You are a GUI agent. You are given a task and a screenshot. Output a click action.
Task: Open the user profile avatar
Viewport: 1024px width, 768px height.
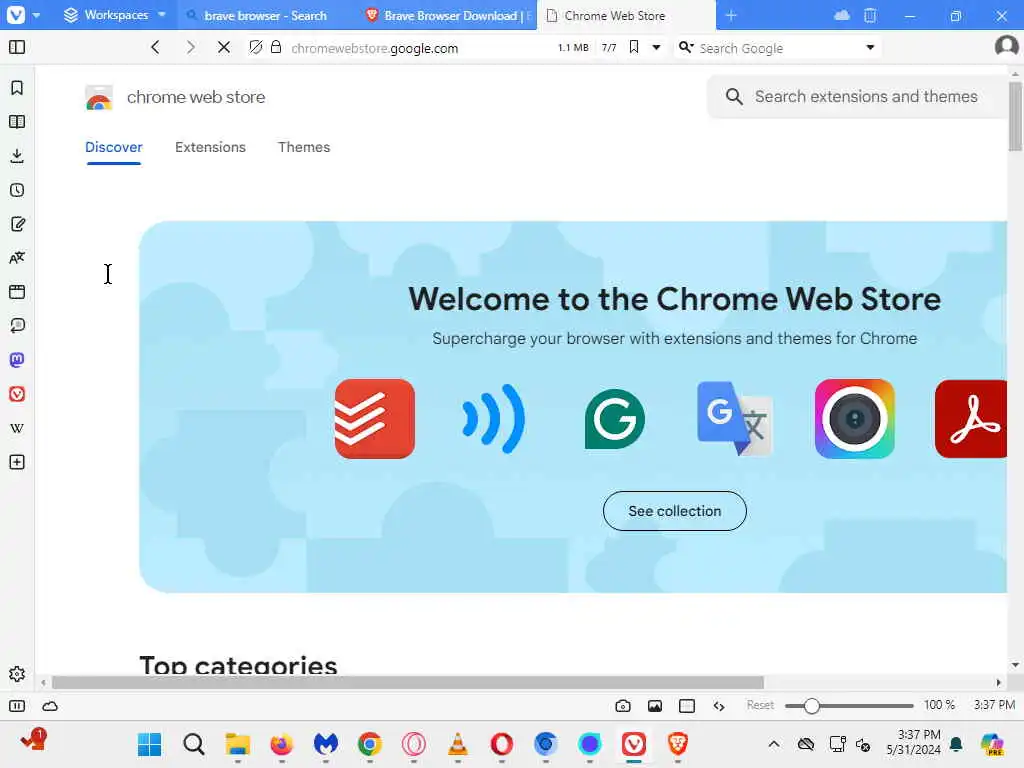[x=1006, y=46]
